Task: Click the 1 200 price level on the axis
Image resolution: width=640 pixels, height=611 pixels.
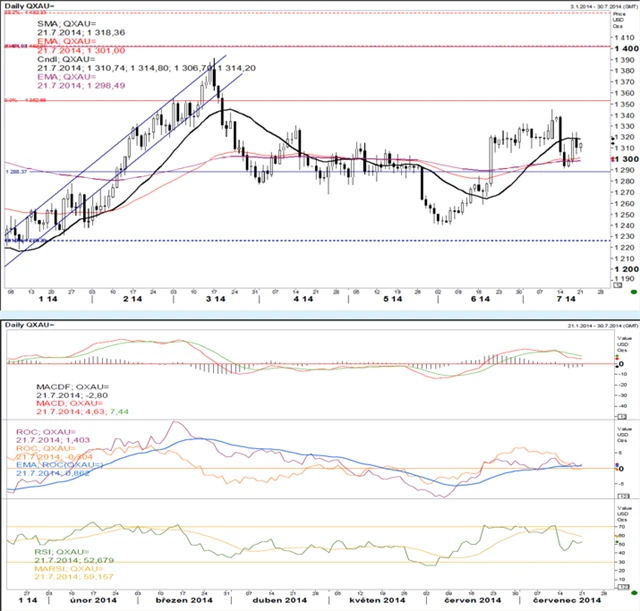Action: 628,269
